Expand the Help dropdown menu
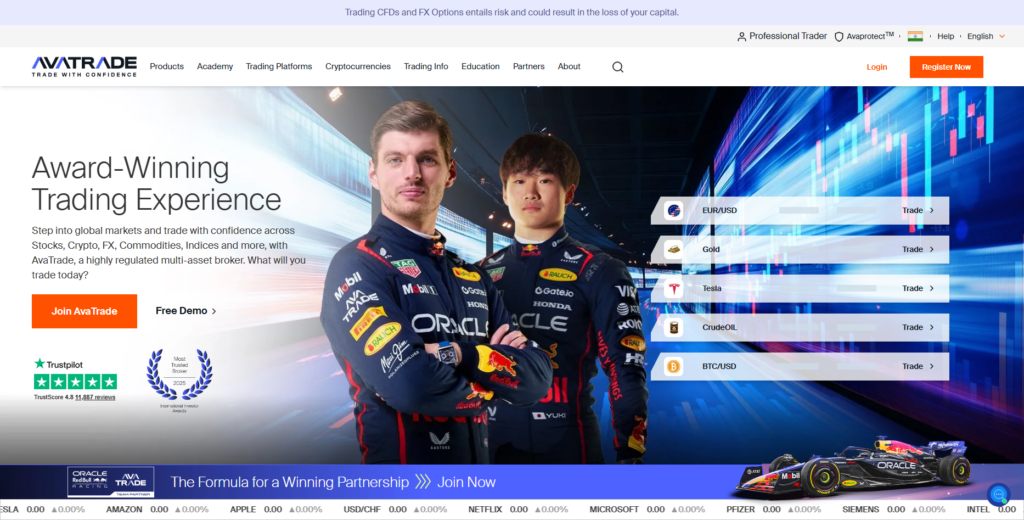The image size is (1024, 520). (945, 36)
